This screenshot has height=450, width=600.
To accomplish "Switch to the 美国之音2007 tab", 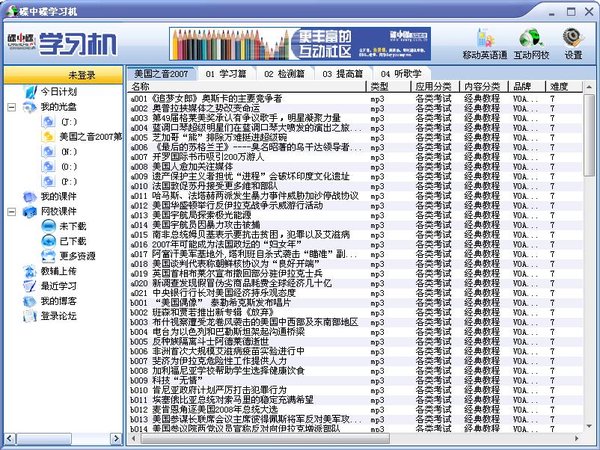I will click(161, 73).
